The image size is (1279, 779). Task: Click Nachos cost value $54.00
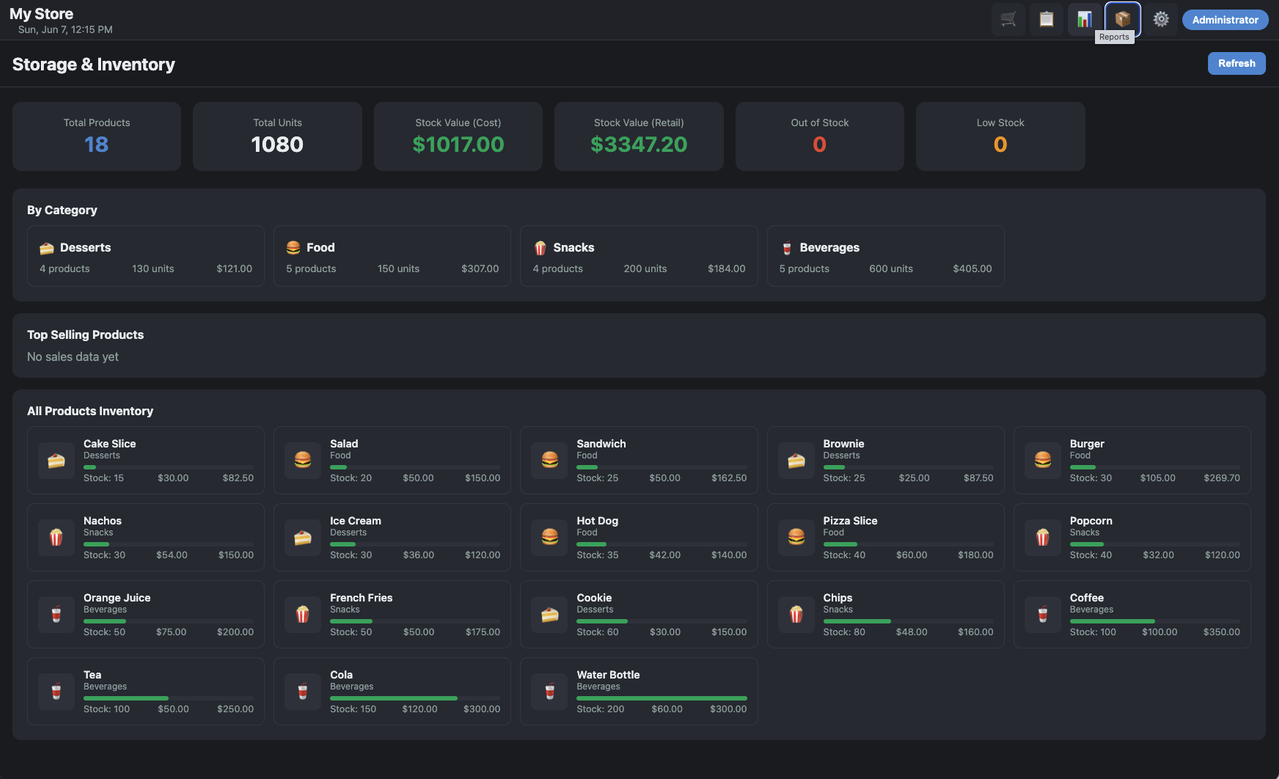tap(172, 555)
